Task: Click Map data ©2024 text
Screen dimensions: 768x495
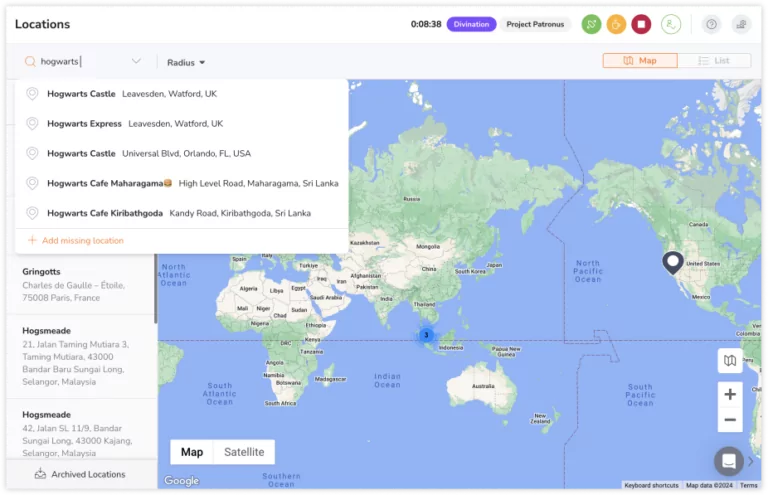Action: tap(709, 485)
